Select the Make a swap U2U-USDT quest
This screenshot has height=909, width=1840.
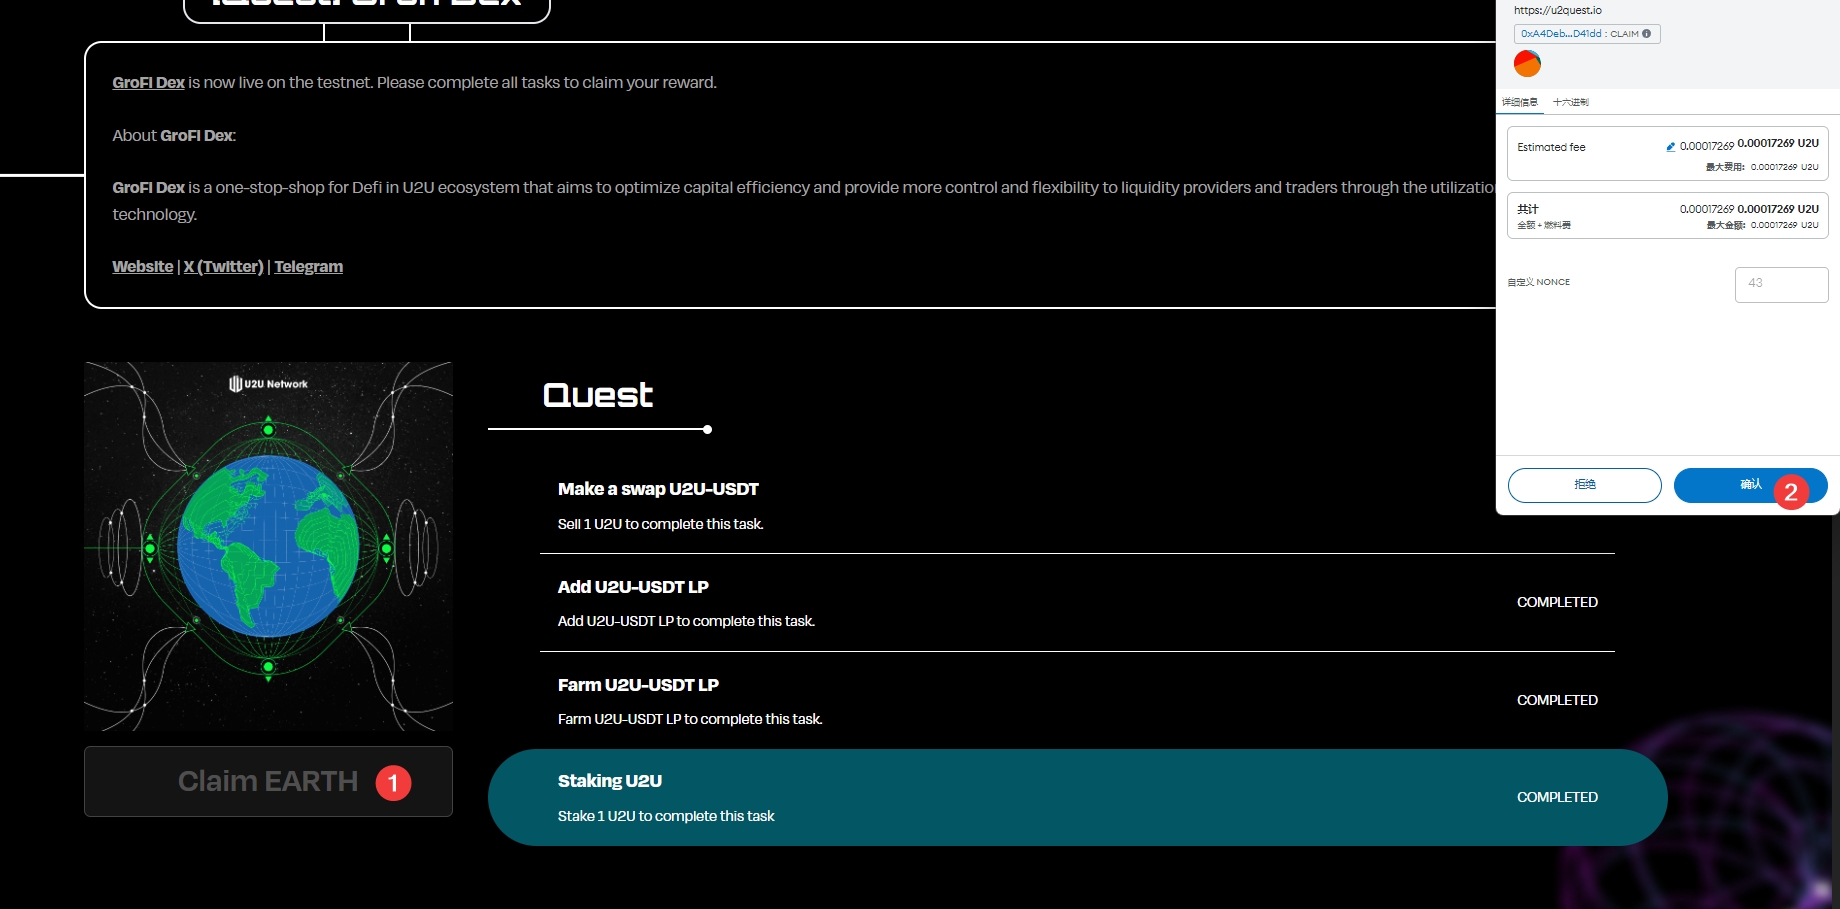pyautogui.click(x=658, y=490)
